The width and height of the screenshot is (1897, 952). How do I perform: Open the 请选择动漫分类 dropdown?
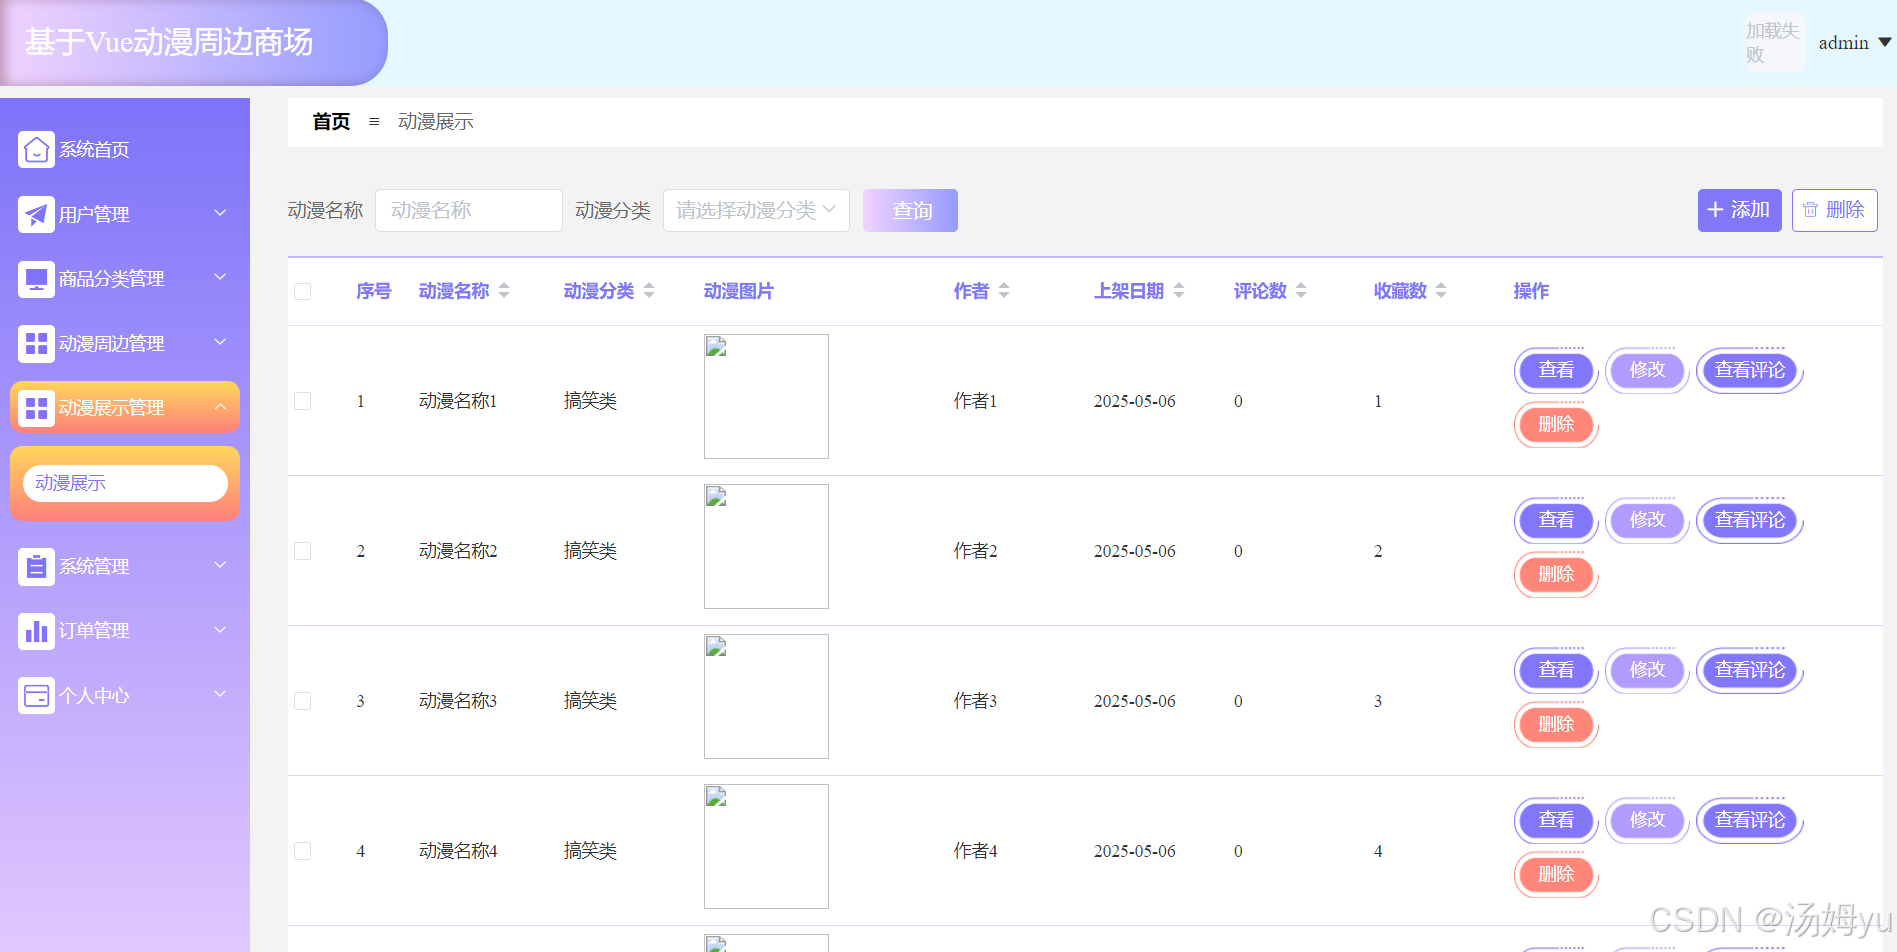(756, 210)
